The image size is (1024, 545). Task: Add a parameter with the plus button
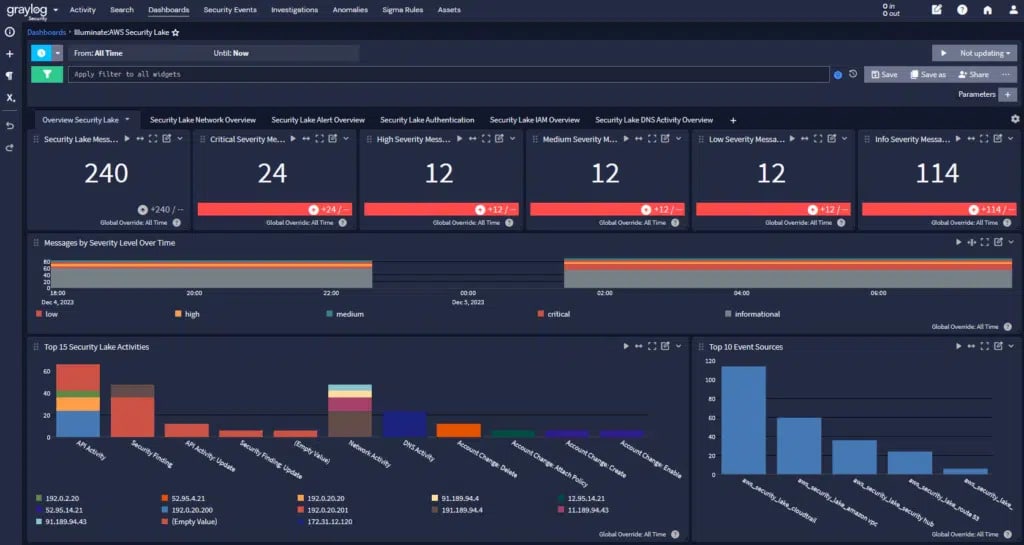[x=1008, y=95]
